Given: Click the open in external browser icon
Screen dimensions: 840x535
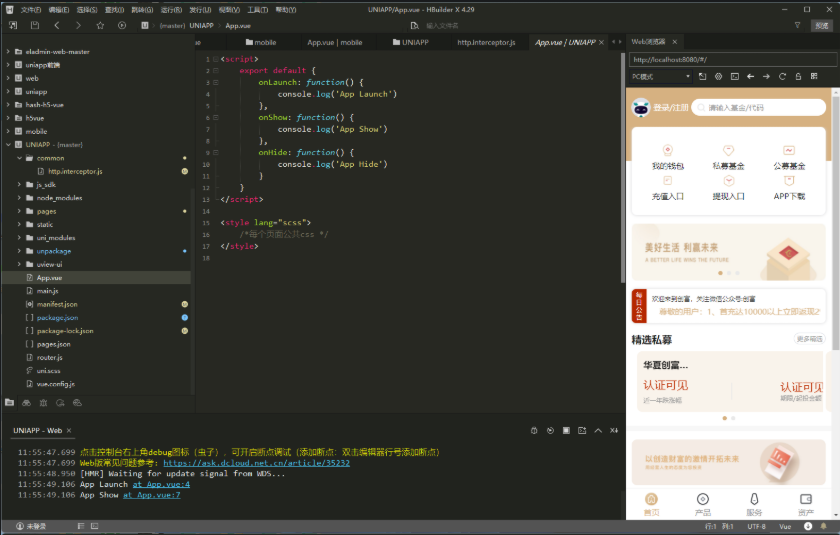Looking at the screenshot, I should (702, 77).
